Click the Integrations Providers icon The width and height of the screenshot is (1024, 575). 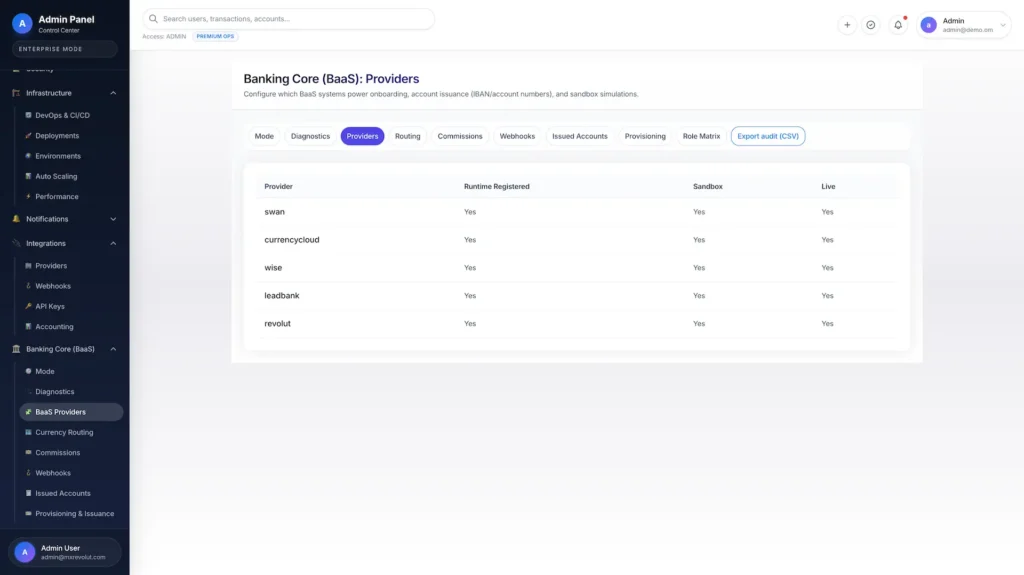[28, 266]
